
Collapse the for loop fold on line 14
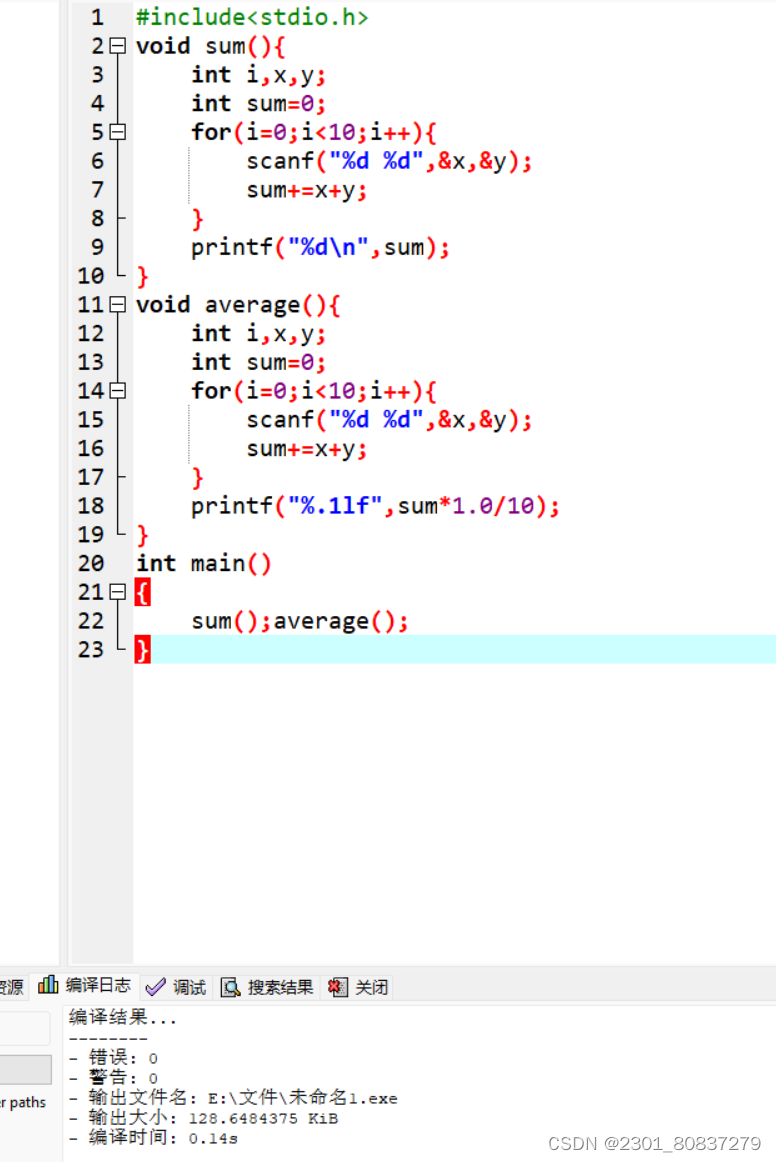tap(117, 391)
